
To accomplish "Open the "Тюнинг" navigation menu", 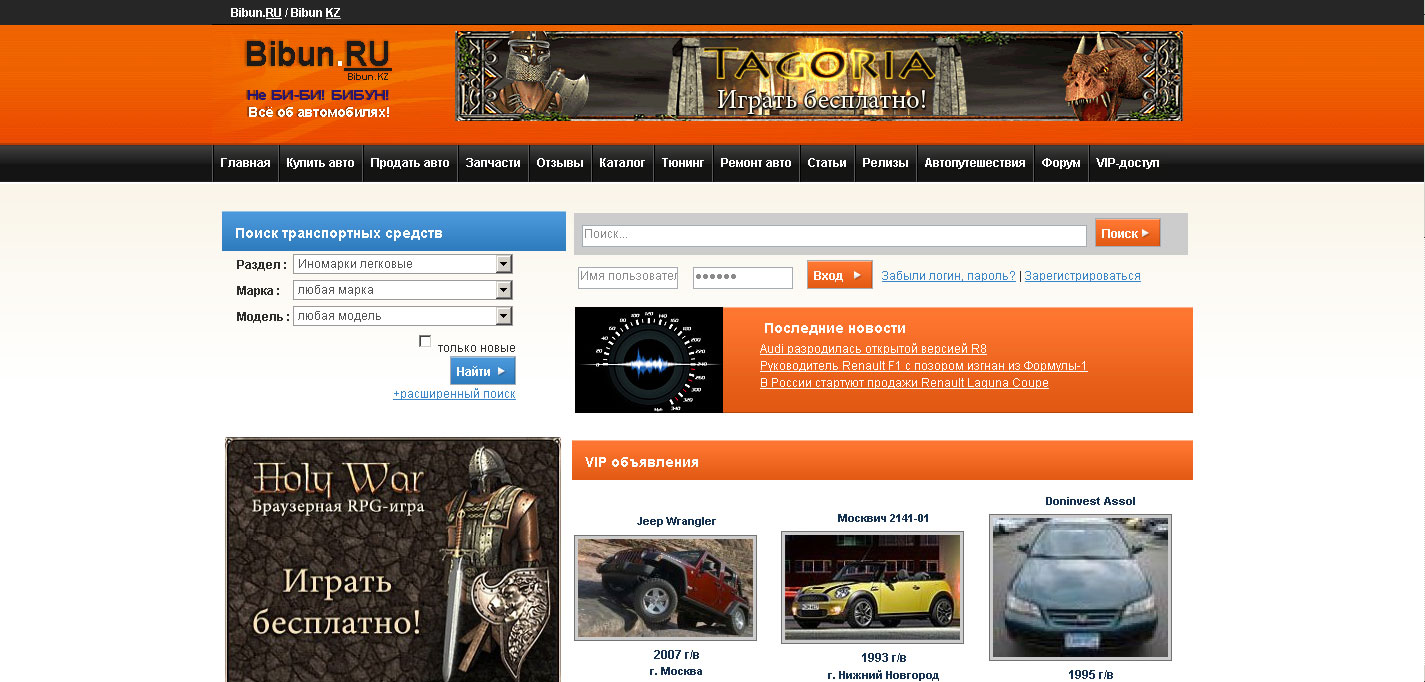I will (x=683, y=162).
